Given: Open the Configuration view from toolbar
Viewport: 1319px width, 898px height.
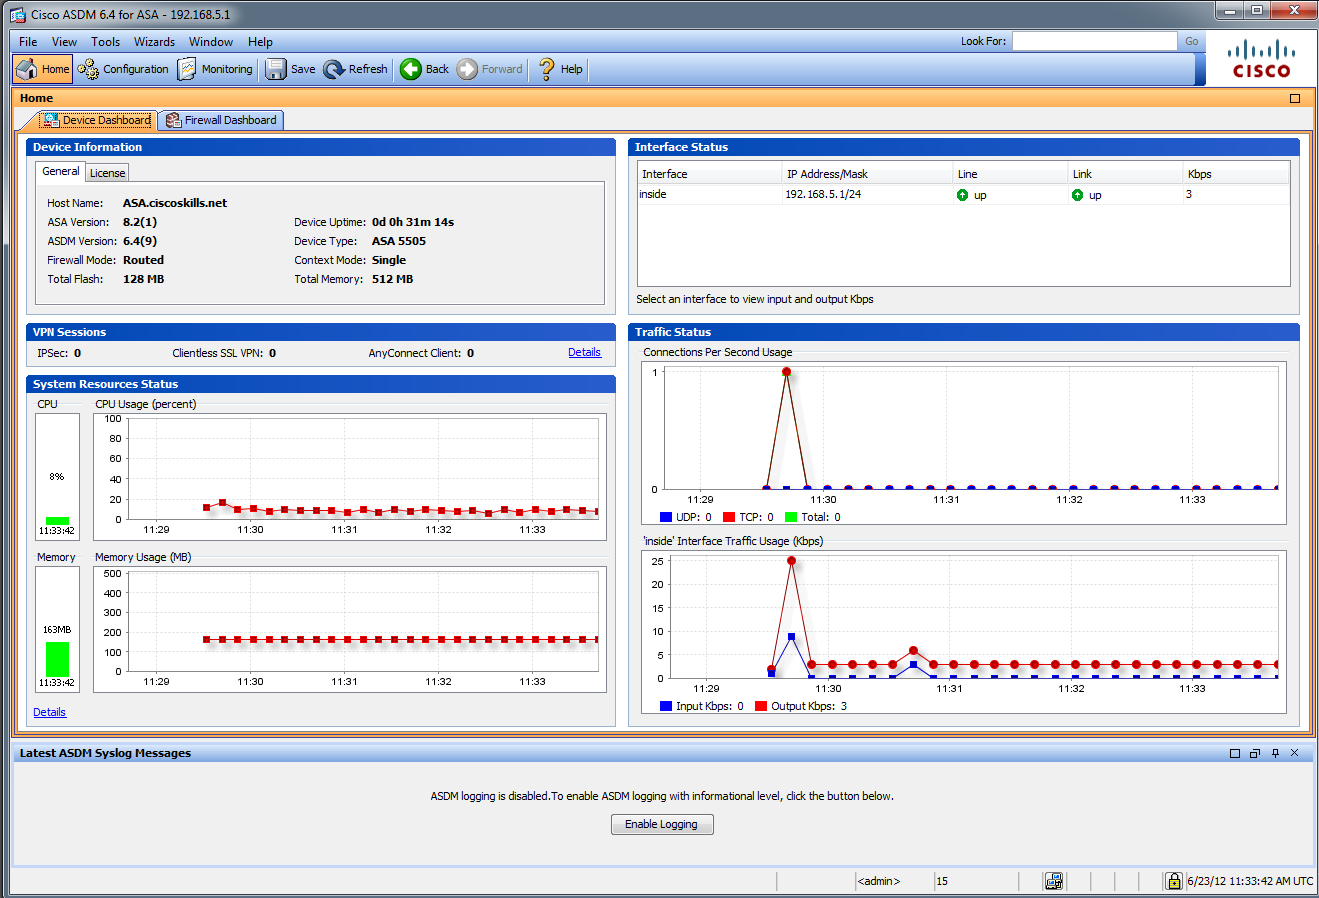Looking at the screenshot, I should coord(124,69).
